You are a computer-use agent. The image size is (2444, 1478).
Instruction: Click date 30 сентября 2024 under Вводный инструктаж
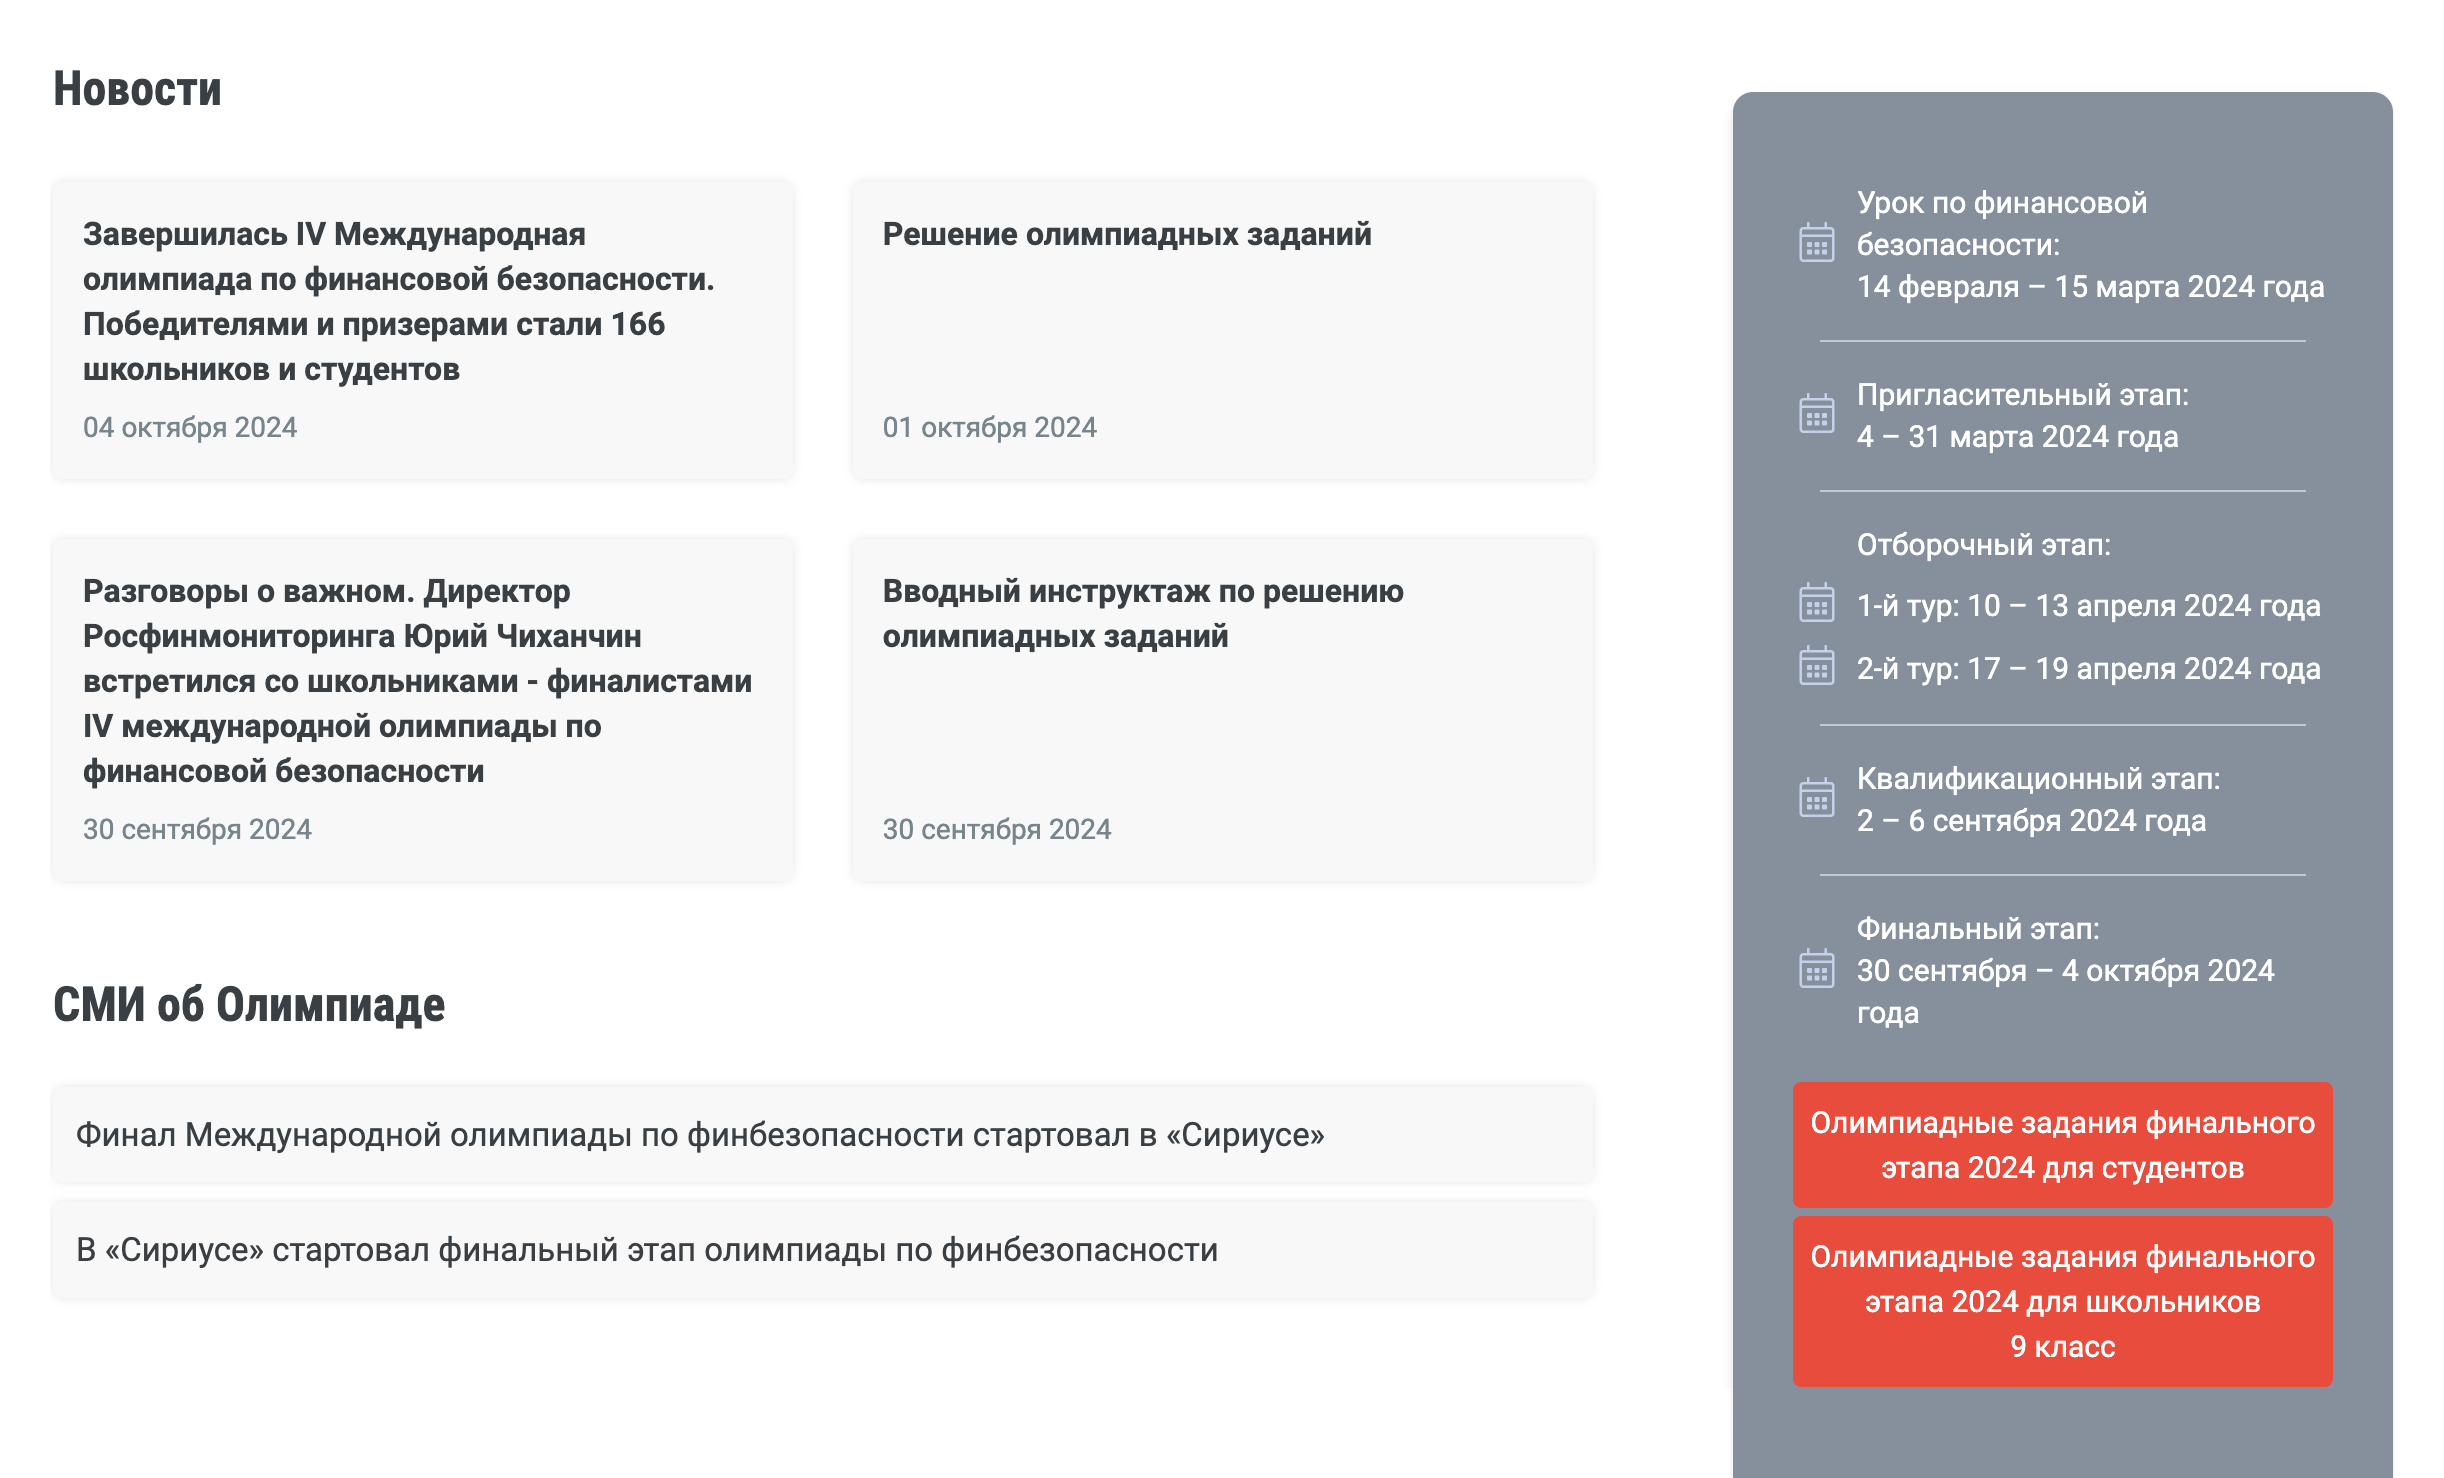[996, 830]
